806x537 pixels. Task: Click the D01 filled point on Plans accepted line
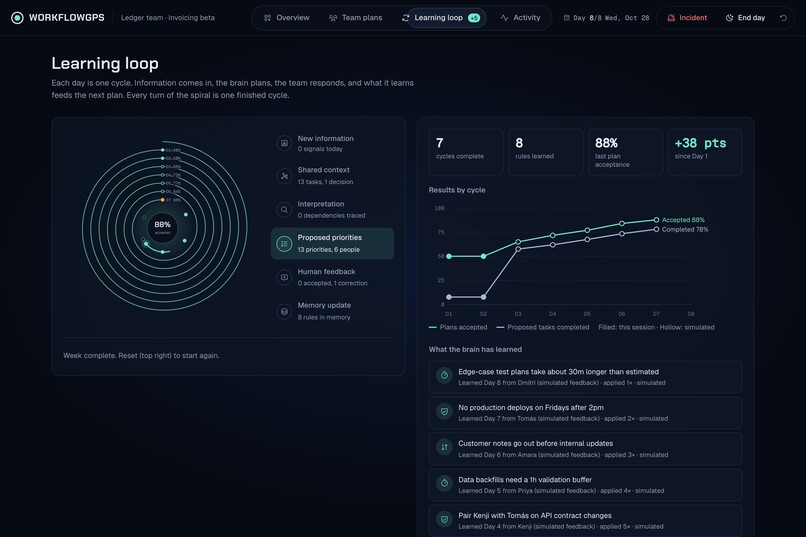point(449,256)
